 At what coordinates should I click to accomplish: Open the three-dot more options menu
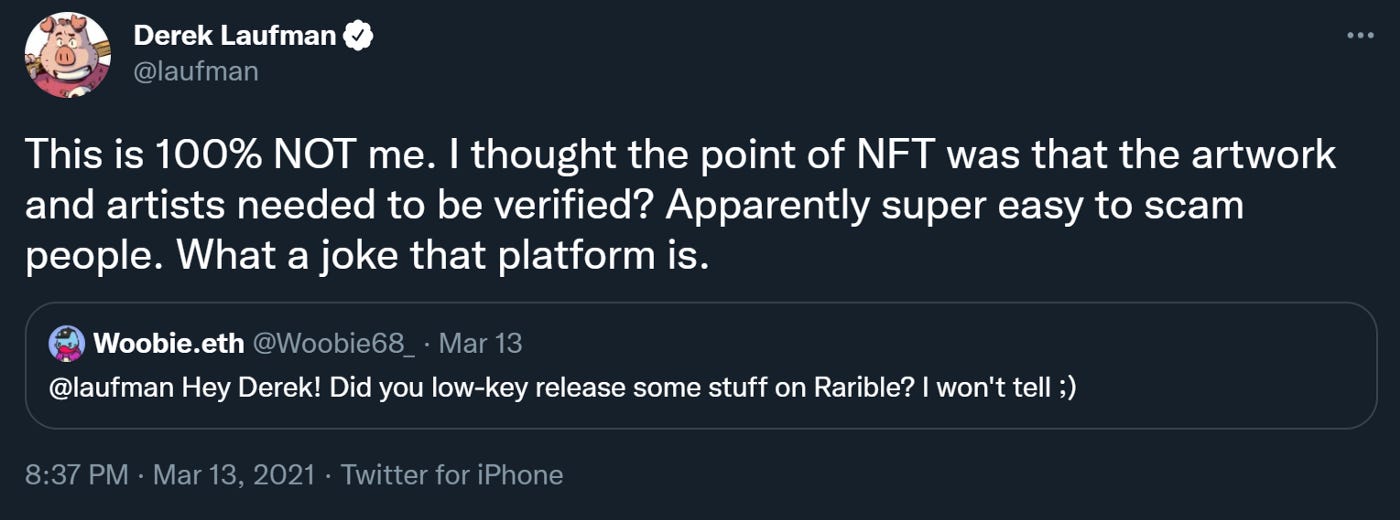(1360, 36)
